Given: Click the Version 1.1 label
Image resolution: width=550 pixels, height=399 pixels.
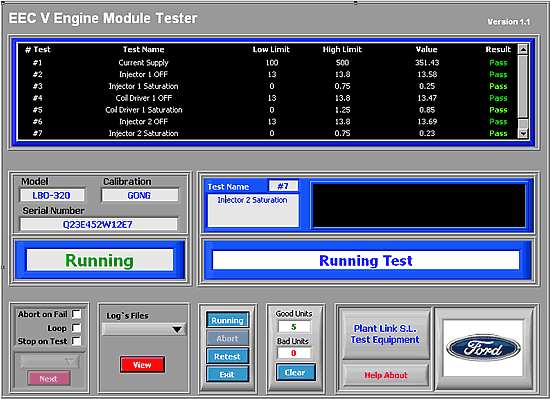Looking at the screenshot, I should tap(509, 22).
